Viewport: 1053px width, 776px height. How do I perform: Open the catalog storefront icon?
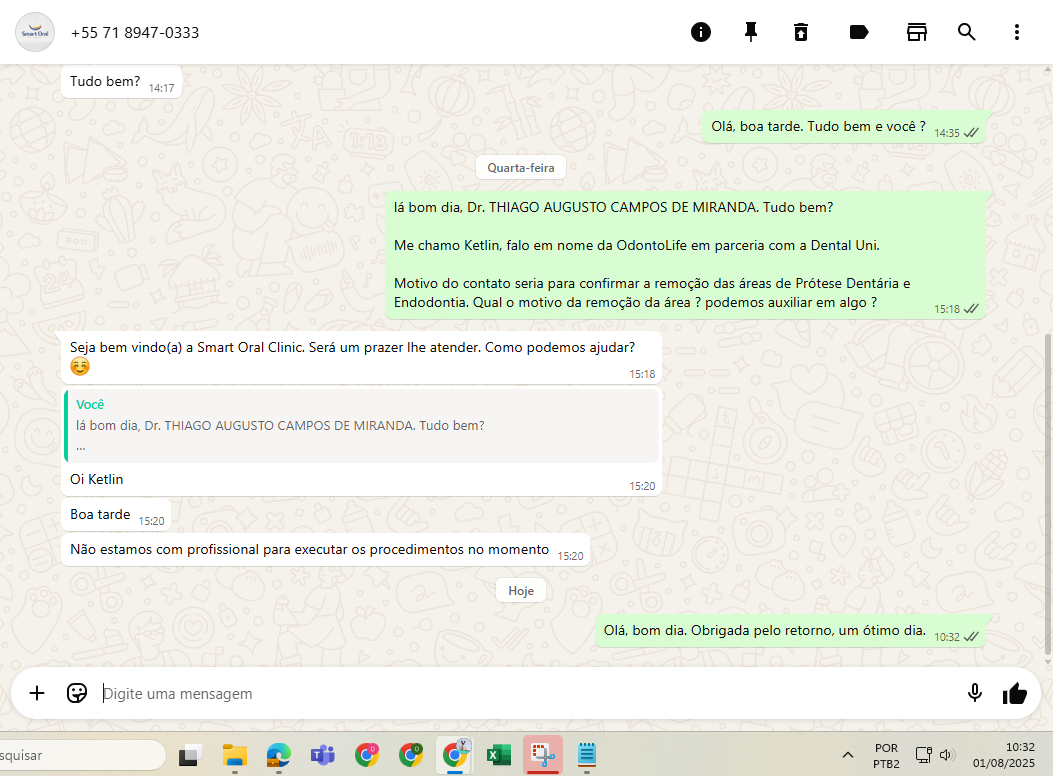(x=917, y=32)
